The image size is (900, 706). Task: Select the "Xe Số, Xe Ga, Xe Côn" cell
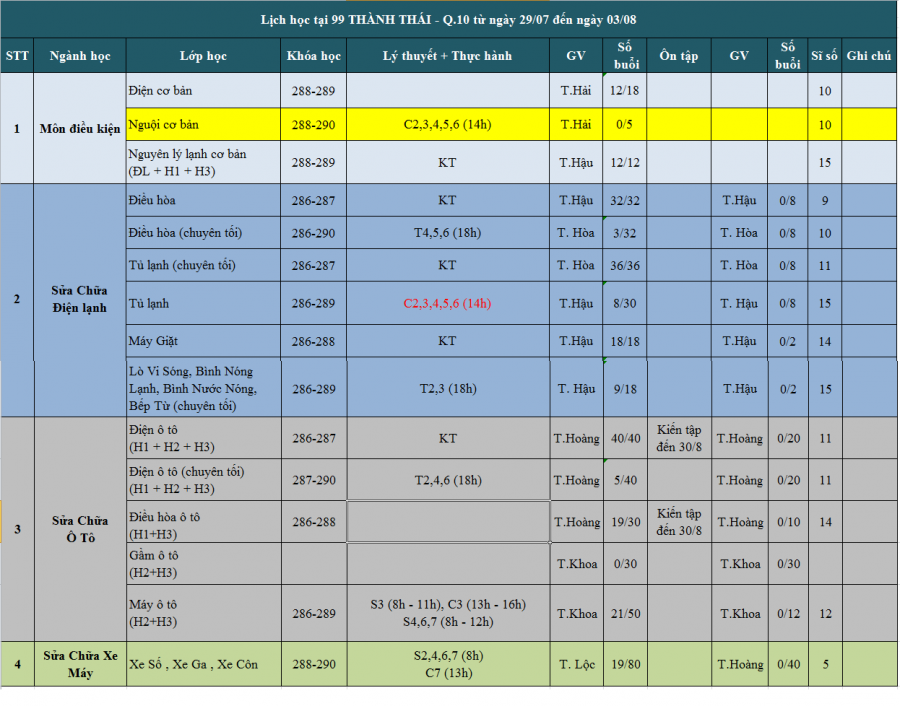pyautogui.click(x=203, y=665)
